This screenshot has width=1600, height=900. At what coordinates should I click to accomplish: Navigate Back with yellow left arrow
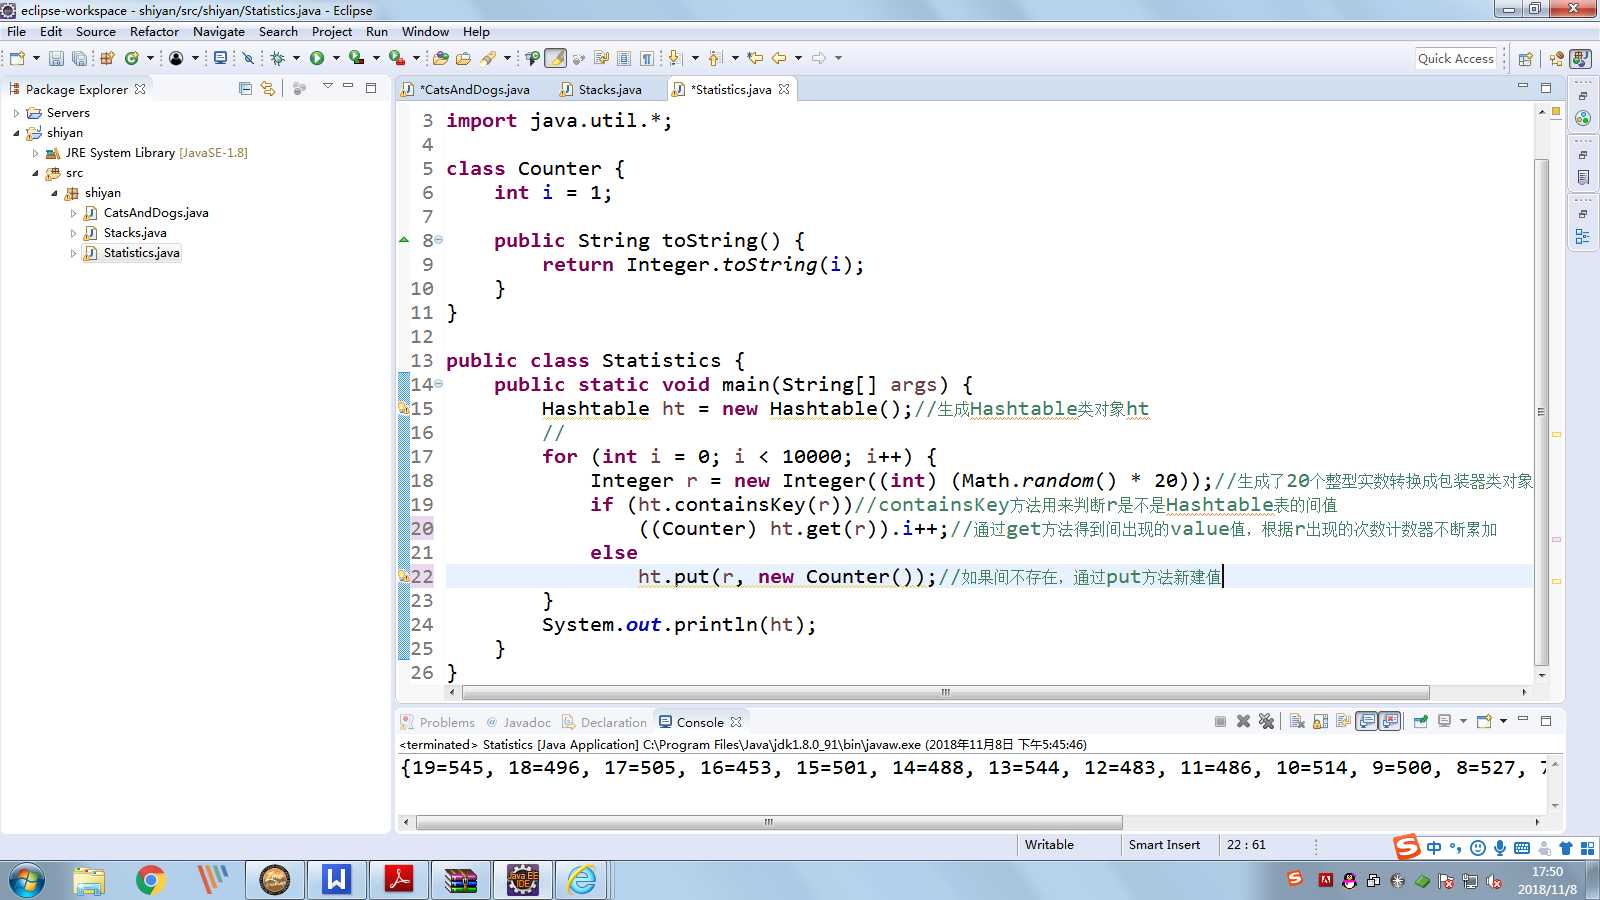[x=778, y=58]
